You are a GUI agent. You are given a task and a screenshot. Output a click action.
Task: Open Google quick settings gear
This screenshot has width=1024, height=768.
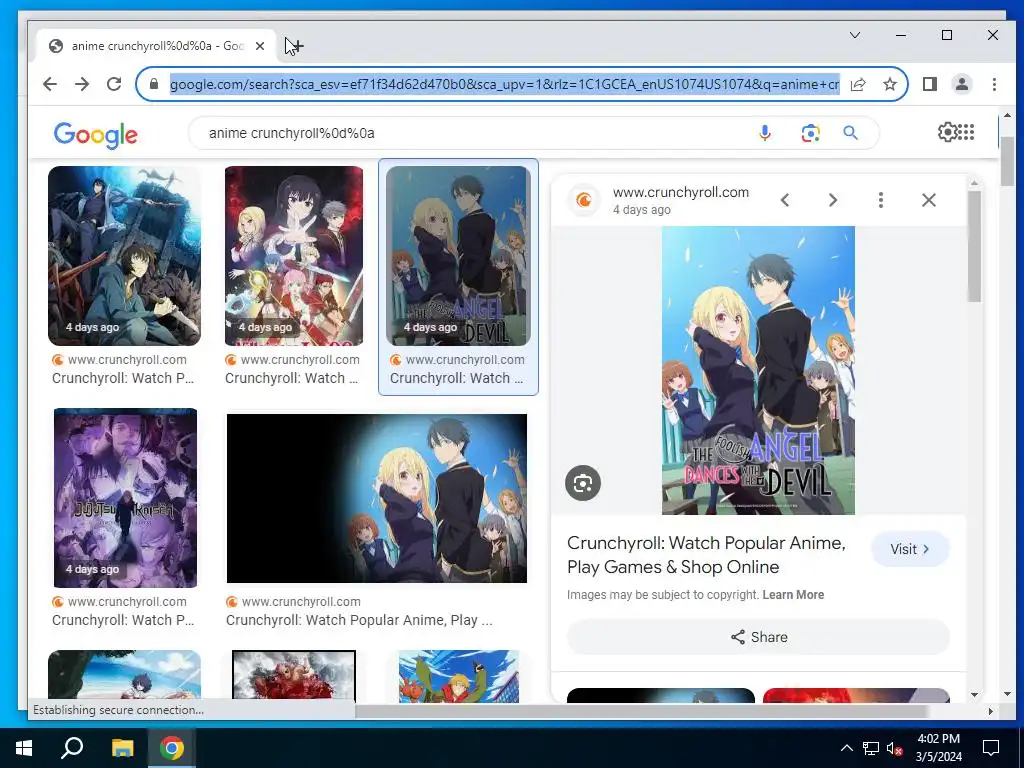(948, 132)
